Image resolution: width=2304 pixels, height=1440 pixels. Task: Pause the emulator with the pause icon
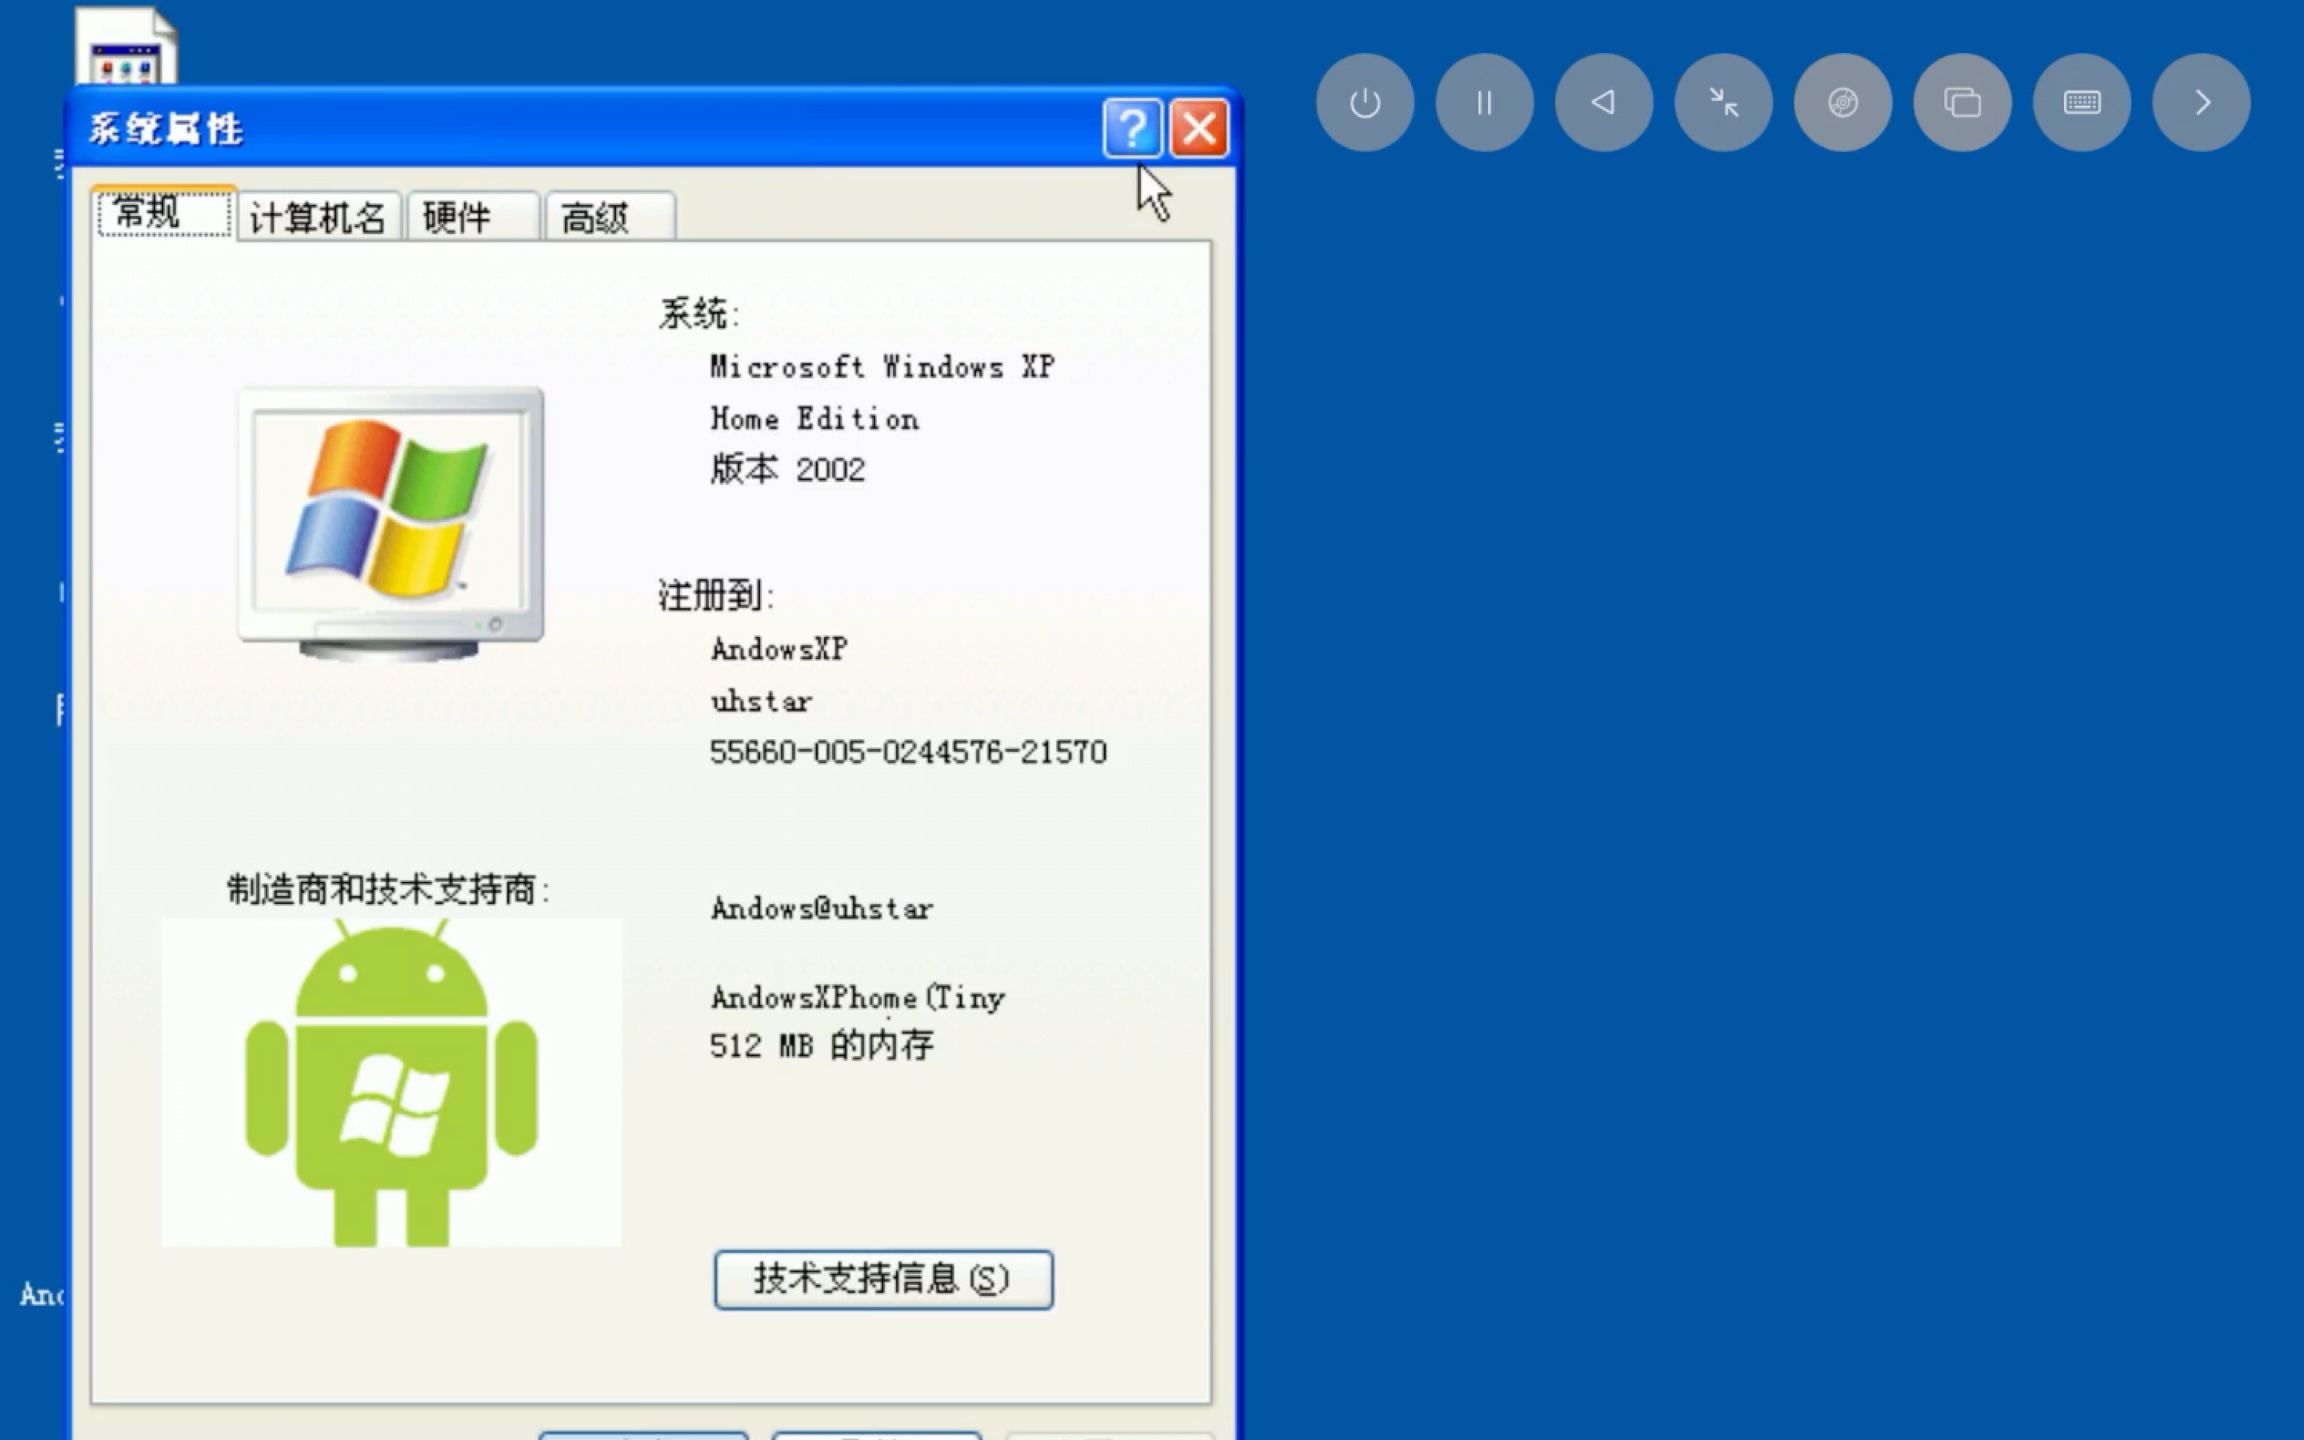(1484, 102)
